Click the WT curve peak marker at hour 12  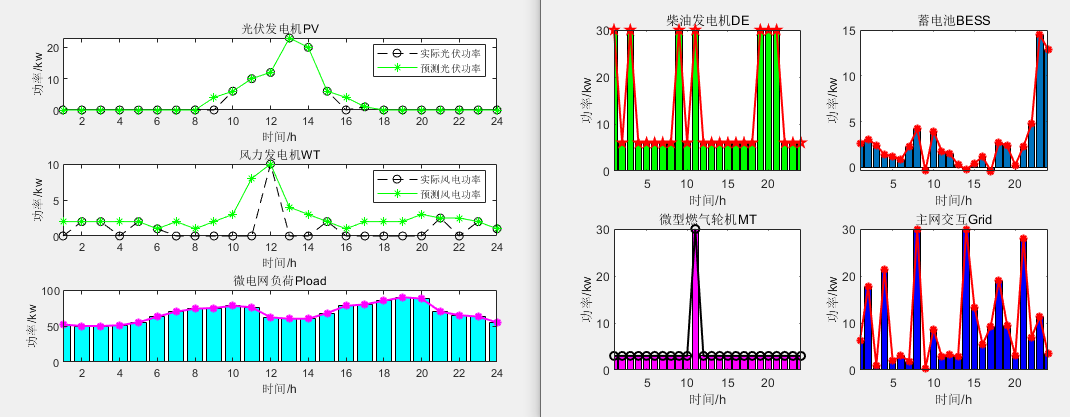pos(270,164)
